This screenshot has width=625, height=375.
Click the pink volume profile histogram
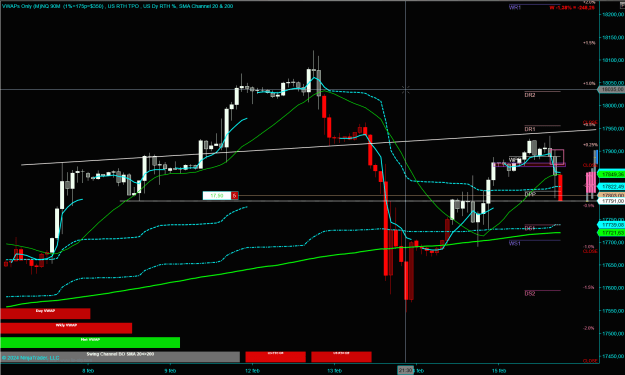tap(591, 182)
